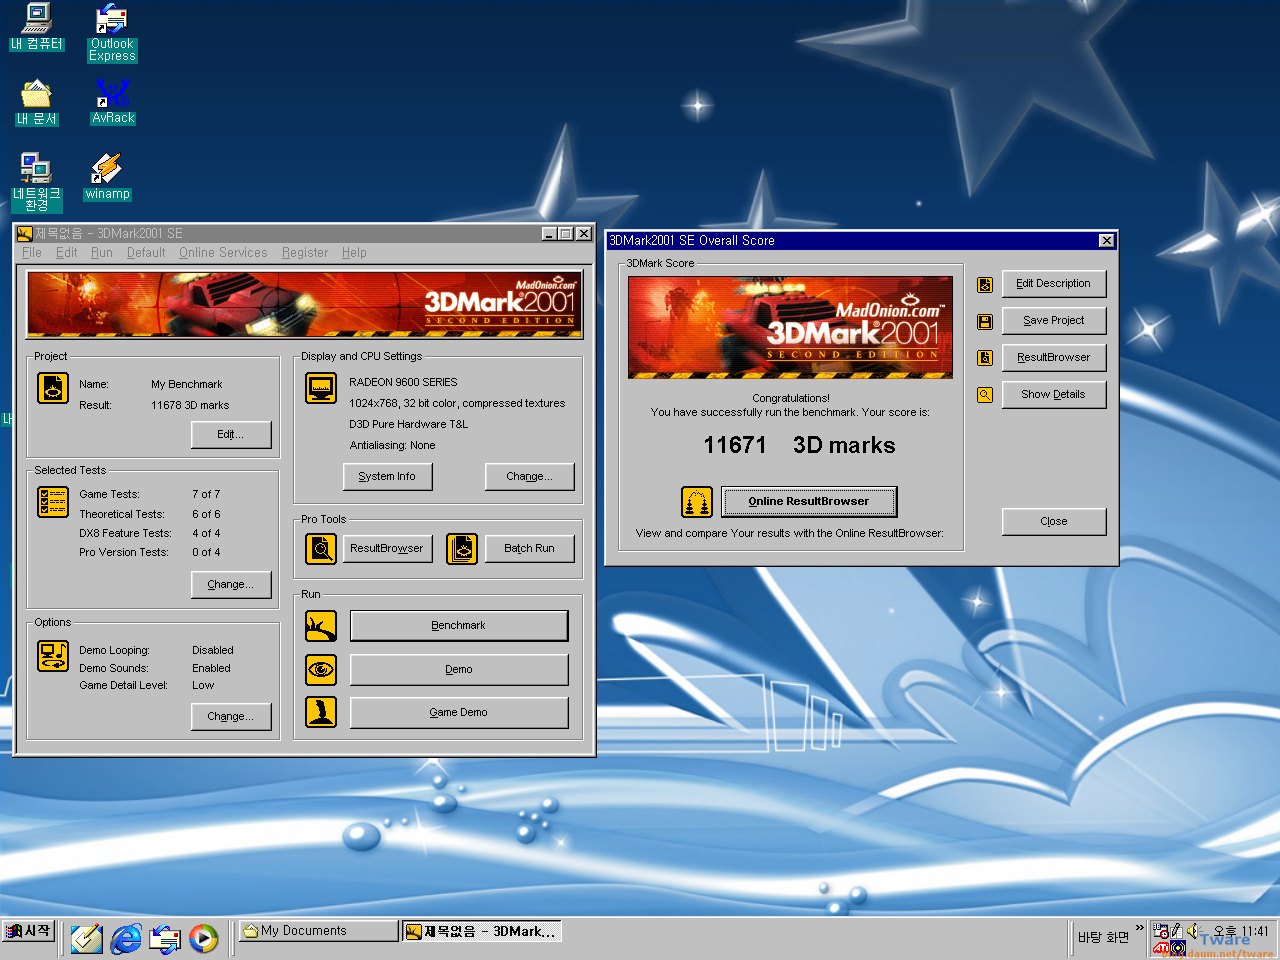The height and width of the screenshot is (960, 1280).
Task: Launch Internet Explorer from quick launch
Action: tap(126, 938)
